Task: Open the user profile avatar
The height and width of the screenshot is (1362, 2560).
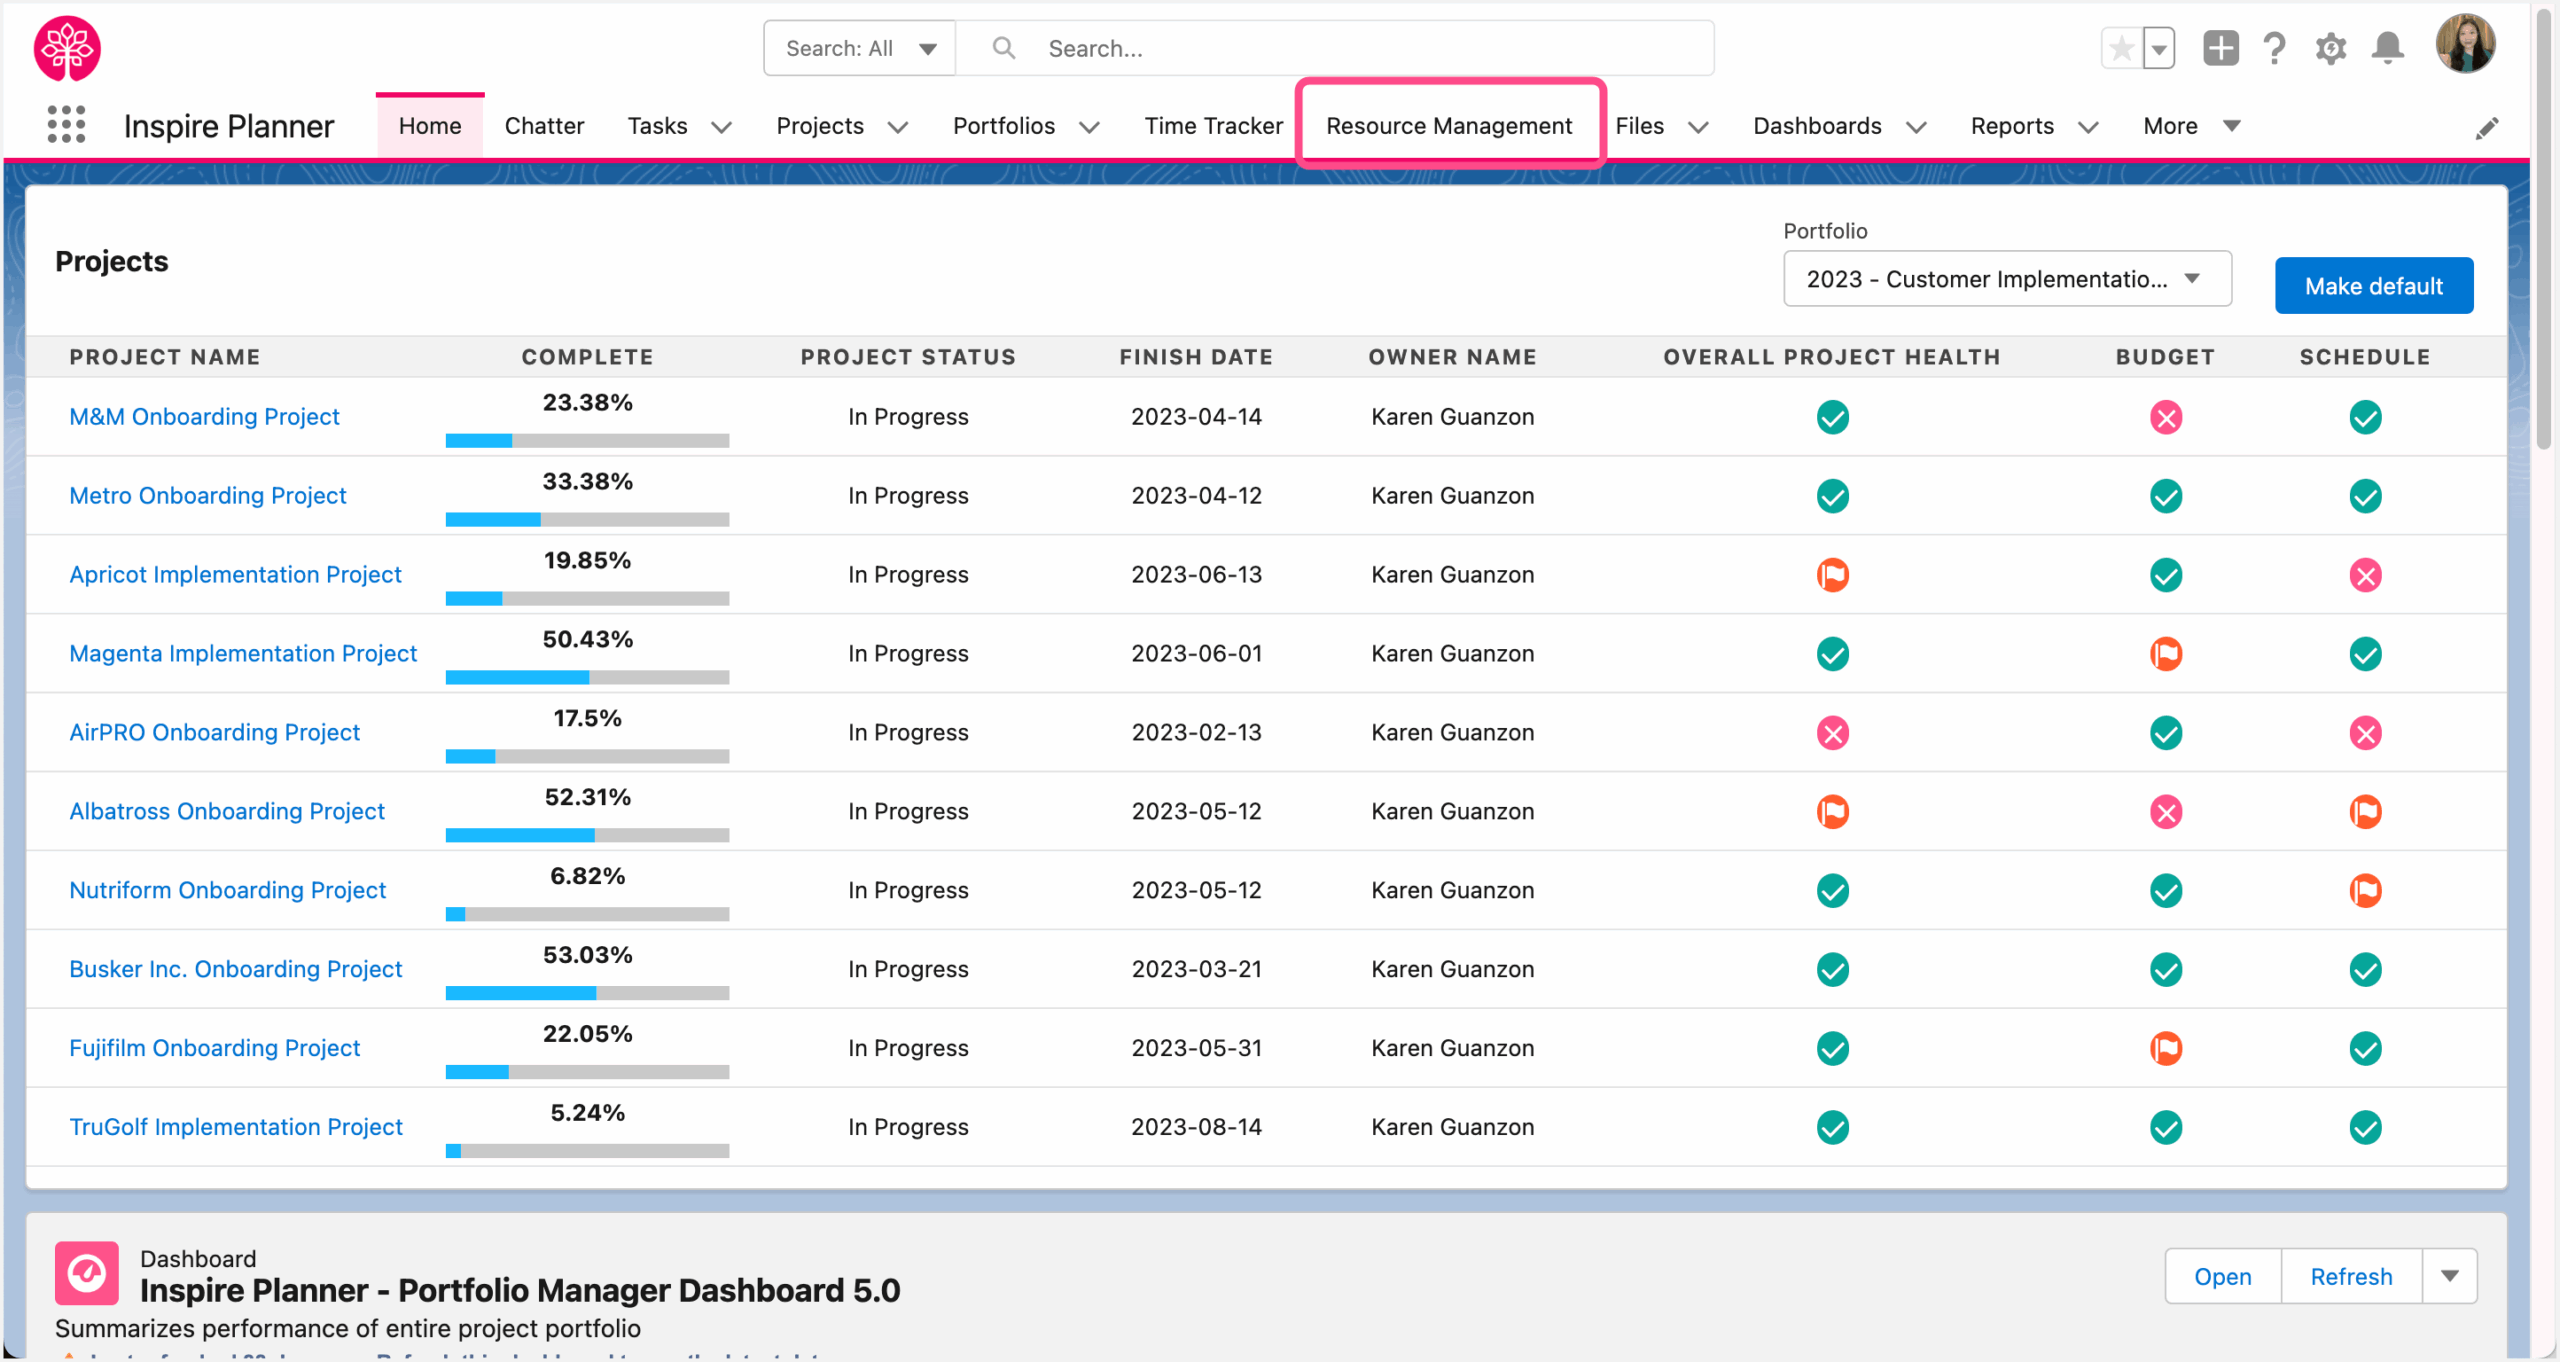Action: click(2464, 43)
